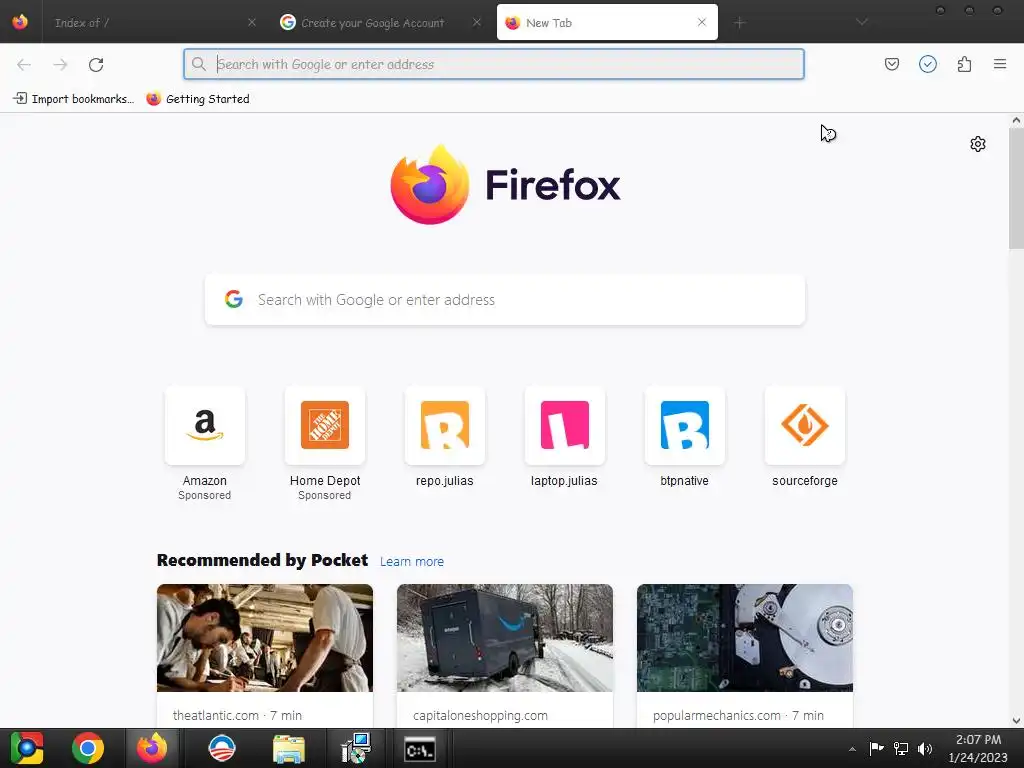Open the Start menu button on taskbar
The width and height of the screenshot is (1024, 768).
(26, 748)
